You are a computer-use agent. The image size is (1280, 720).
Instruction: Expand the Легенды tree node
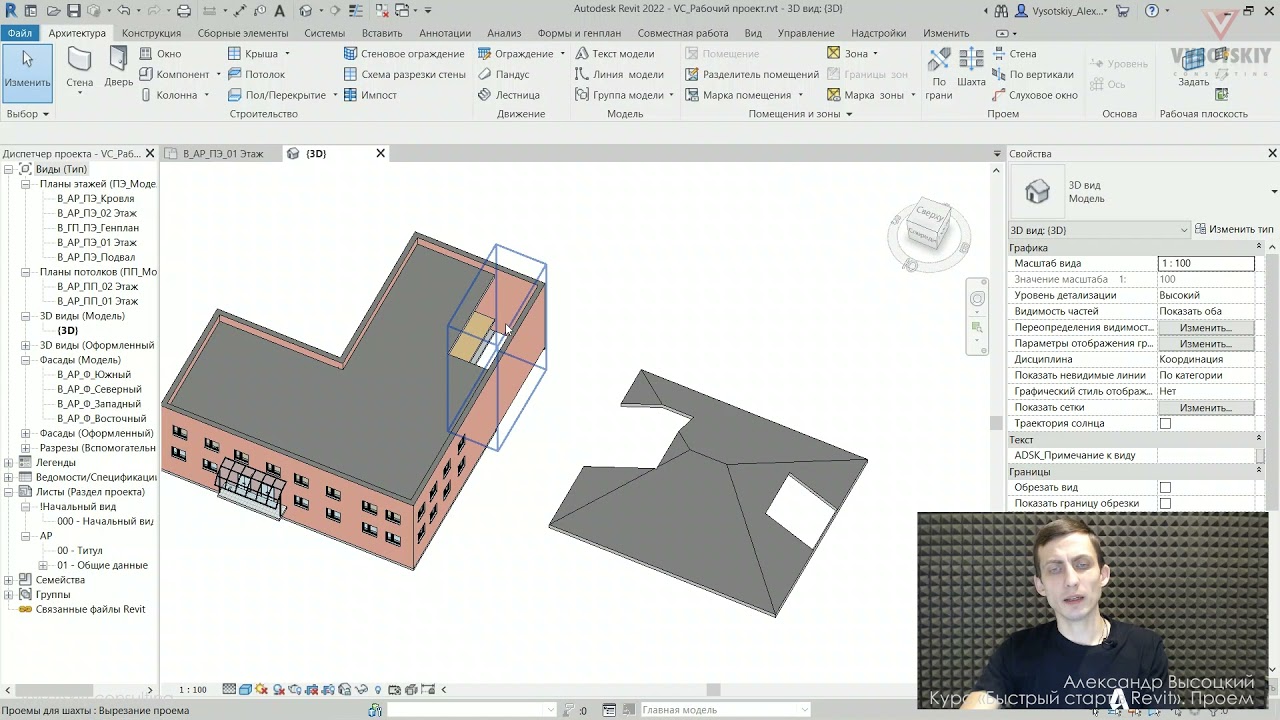(9, 463)
